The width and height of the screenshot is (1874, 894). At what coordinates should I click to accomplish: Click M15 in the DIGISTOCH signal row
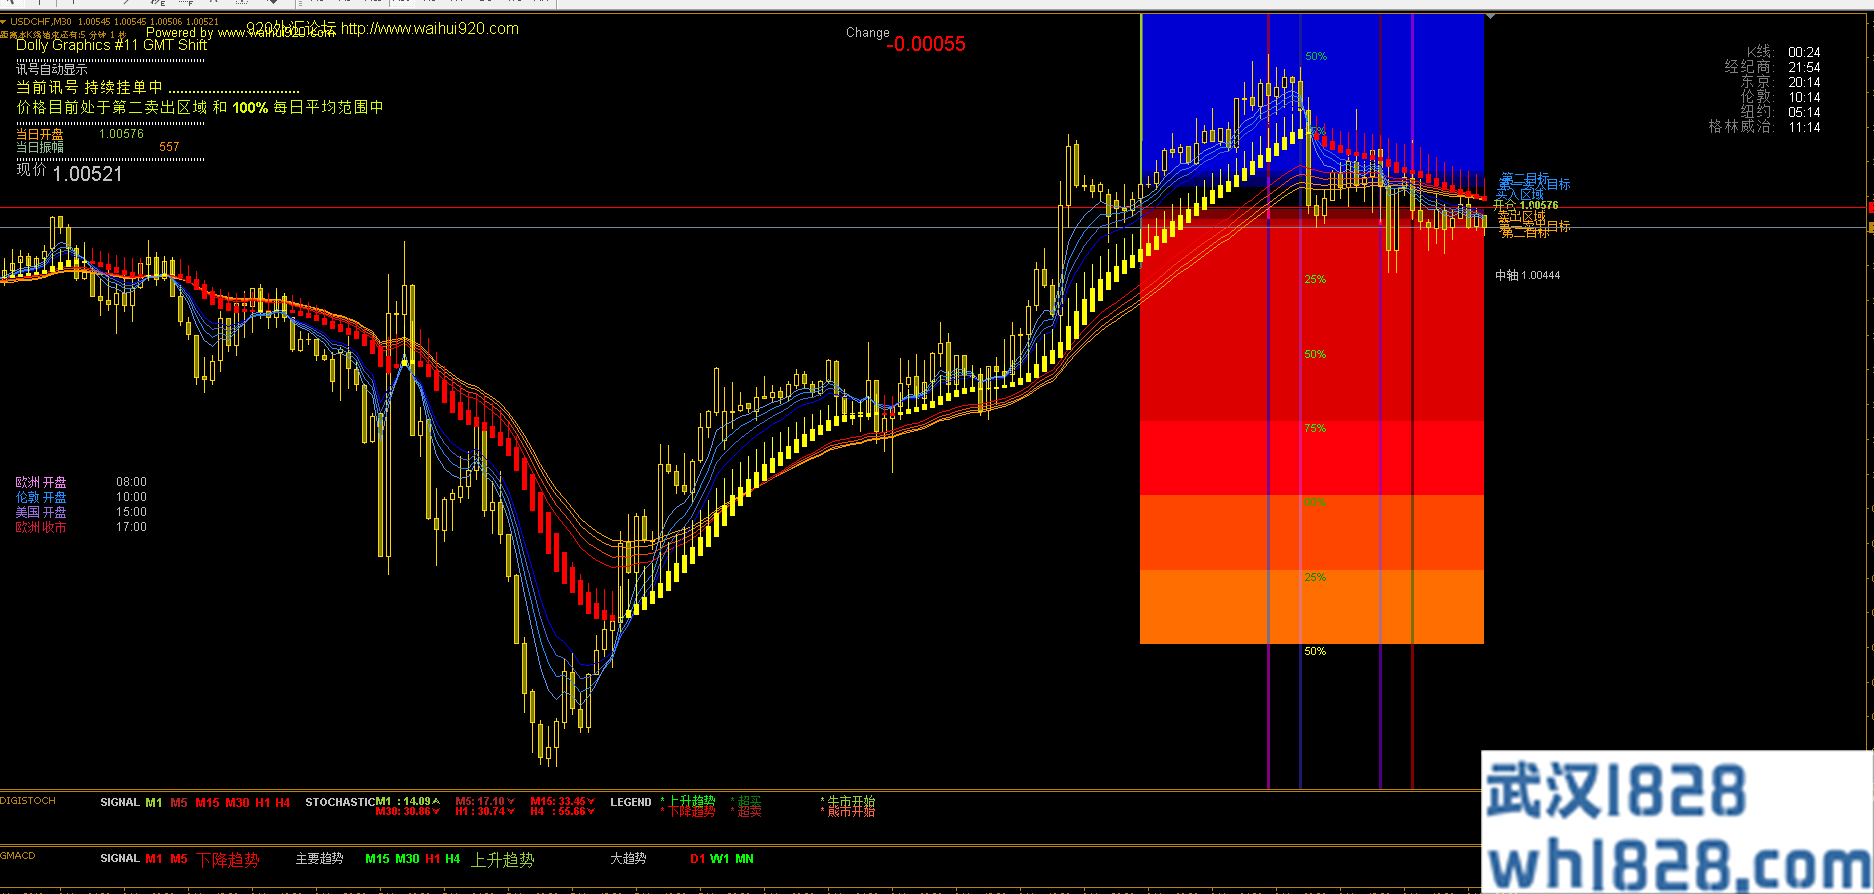coord(207,803)
